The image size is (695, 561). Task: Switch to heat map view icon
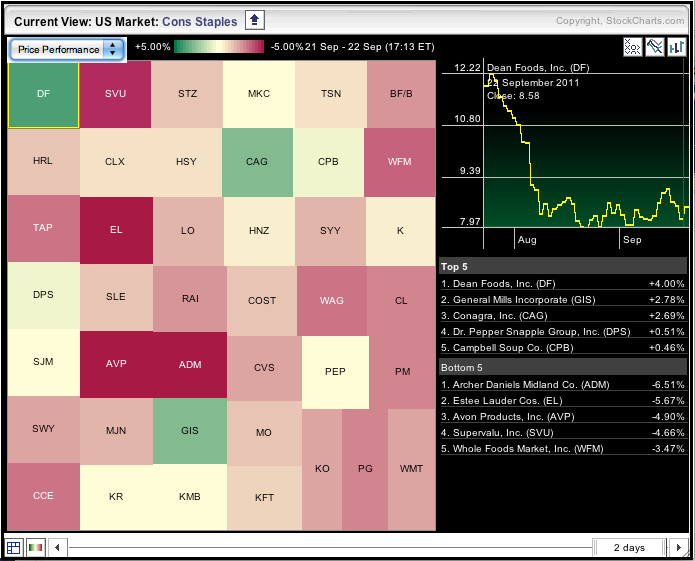(35, 548)
